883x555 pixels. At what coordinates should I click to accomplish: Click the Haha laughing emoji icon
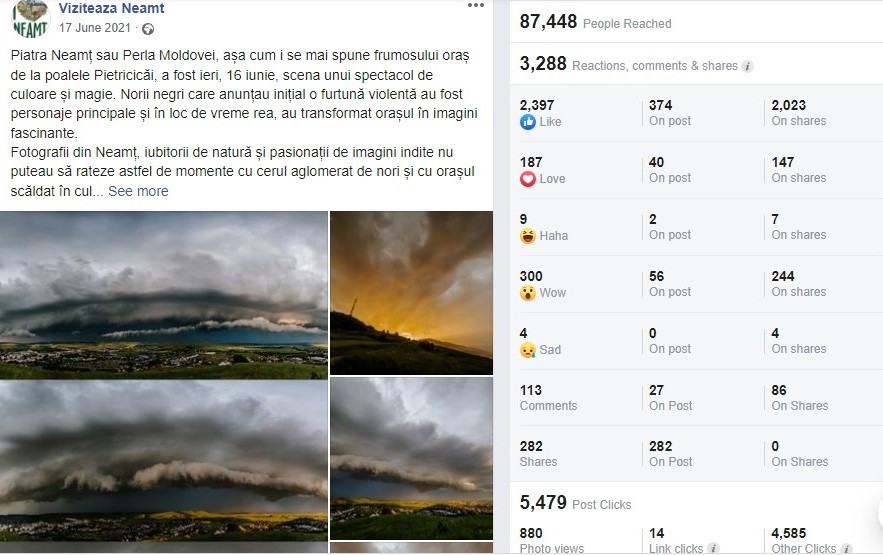tap(528, 236)
